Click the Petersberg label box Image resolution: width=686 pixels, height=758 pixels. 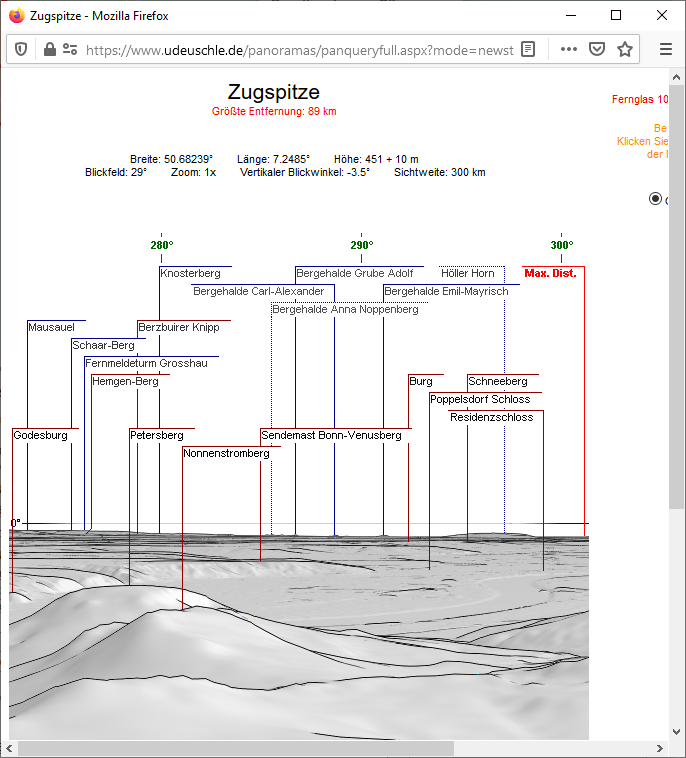tap(157, 435)
